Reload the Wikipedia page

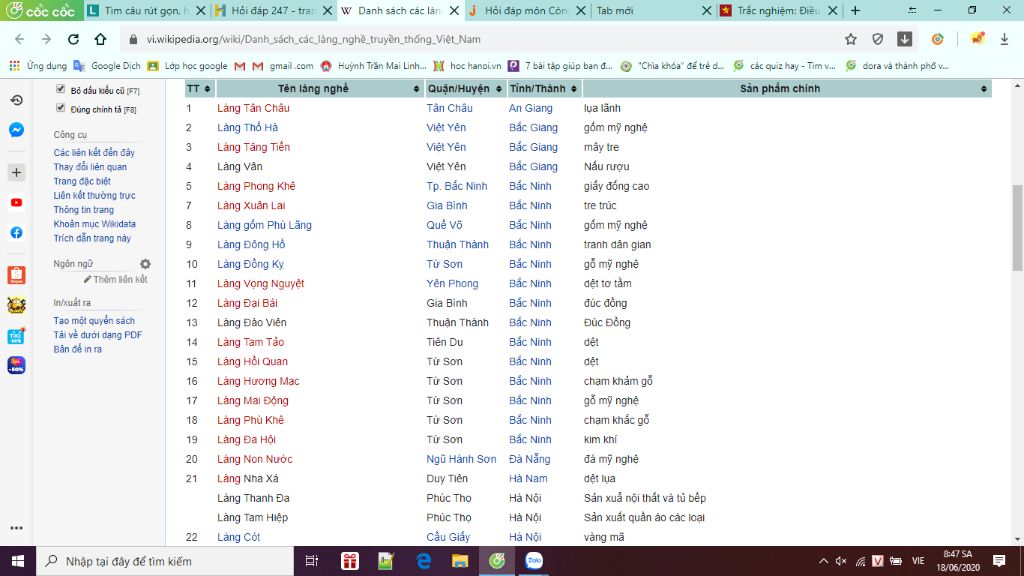pyautogui.click(x=73, y=39)
